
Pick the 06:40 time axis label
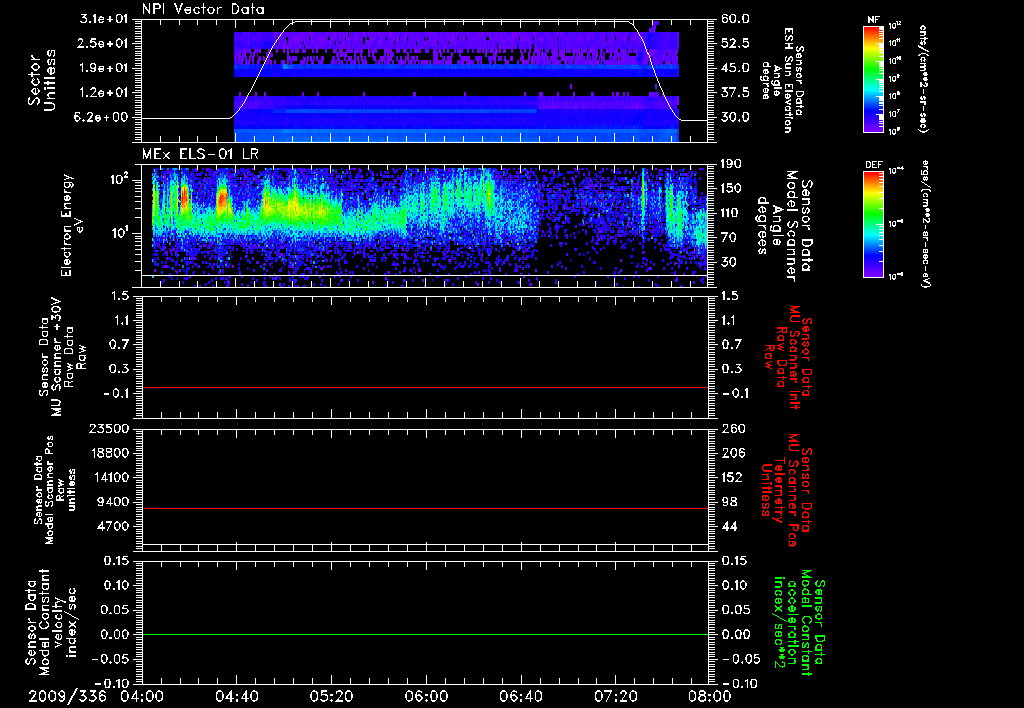pos(520,696)
